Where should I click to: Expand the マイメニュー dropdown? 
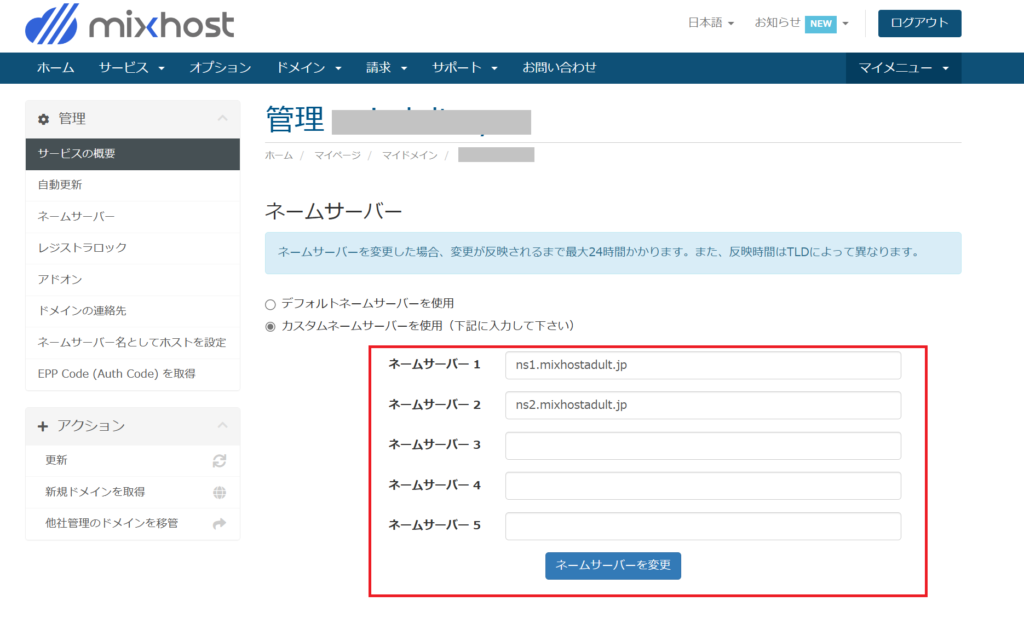pos(904,68)
